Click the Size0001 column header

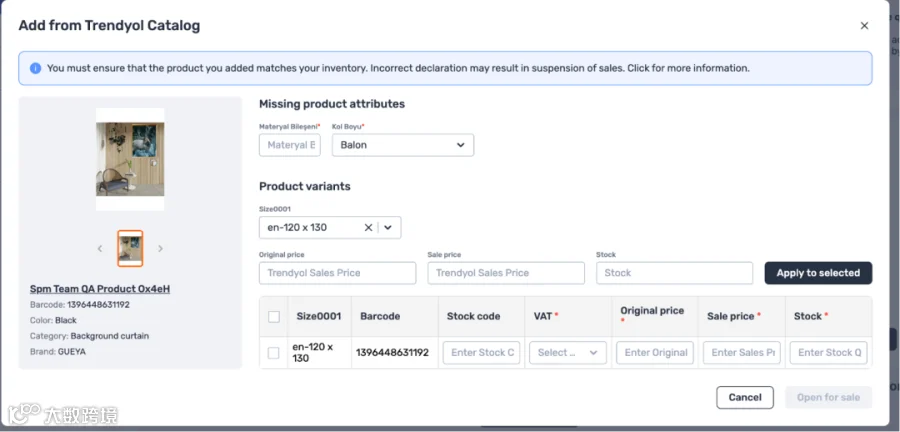click(x=319, y=316)
